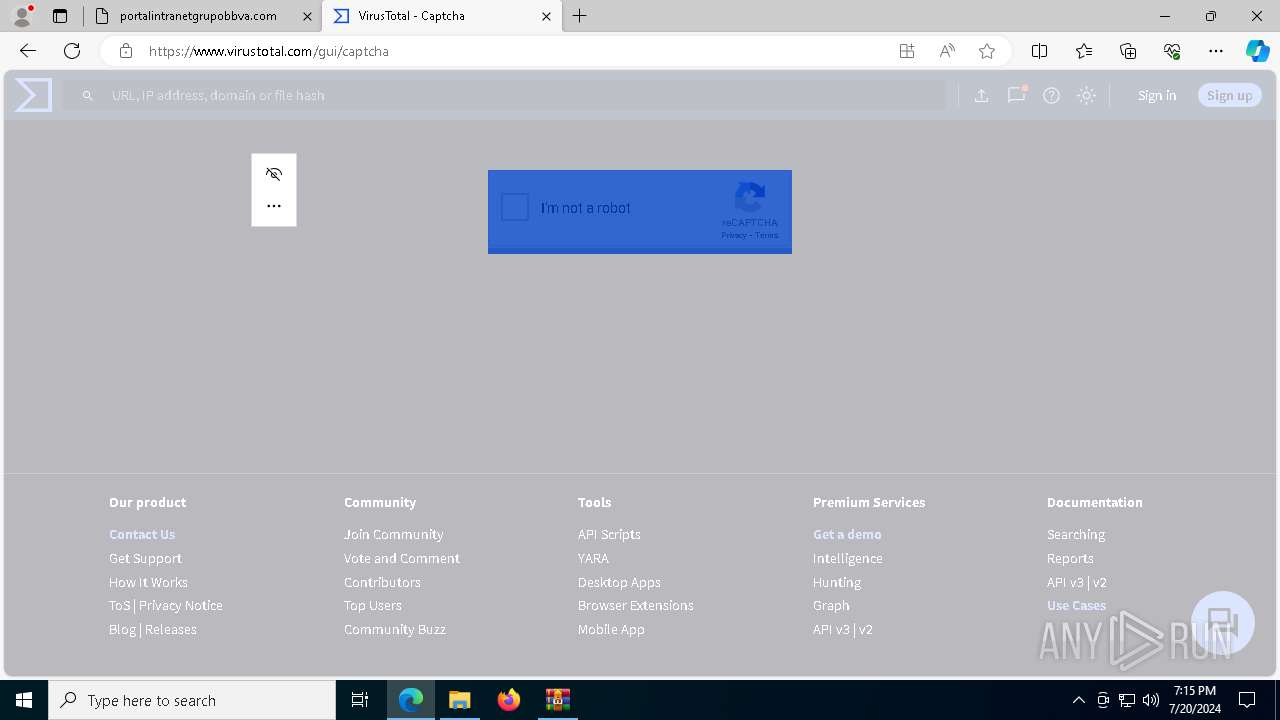1280x720 pixels.
Task: Open the Reports documentation link
Action: coord(1070,559)
